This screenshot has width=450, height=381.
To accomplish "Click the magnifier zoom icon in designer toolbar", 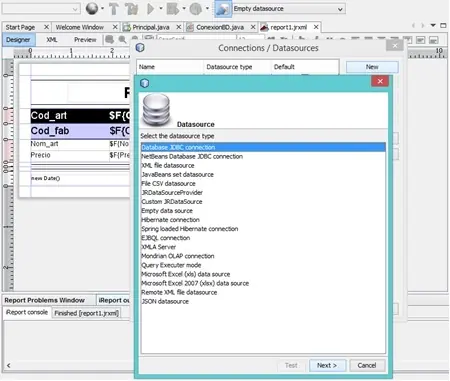I will pyautogui.click(x=122, y=40).
